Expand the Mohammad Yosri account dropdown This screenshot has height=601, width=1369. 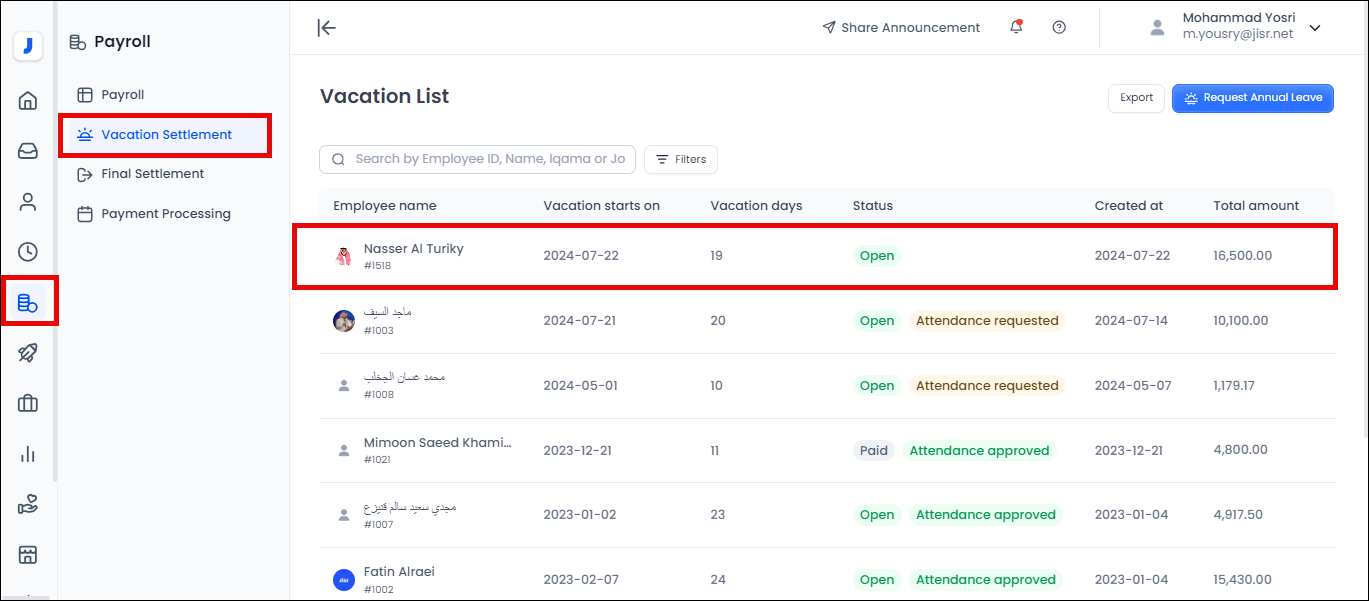coord(1315,28)
